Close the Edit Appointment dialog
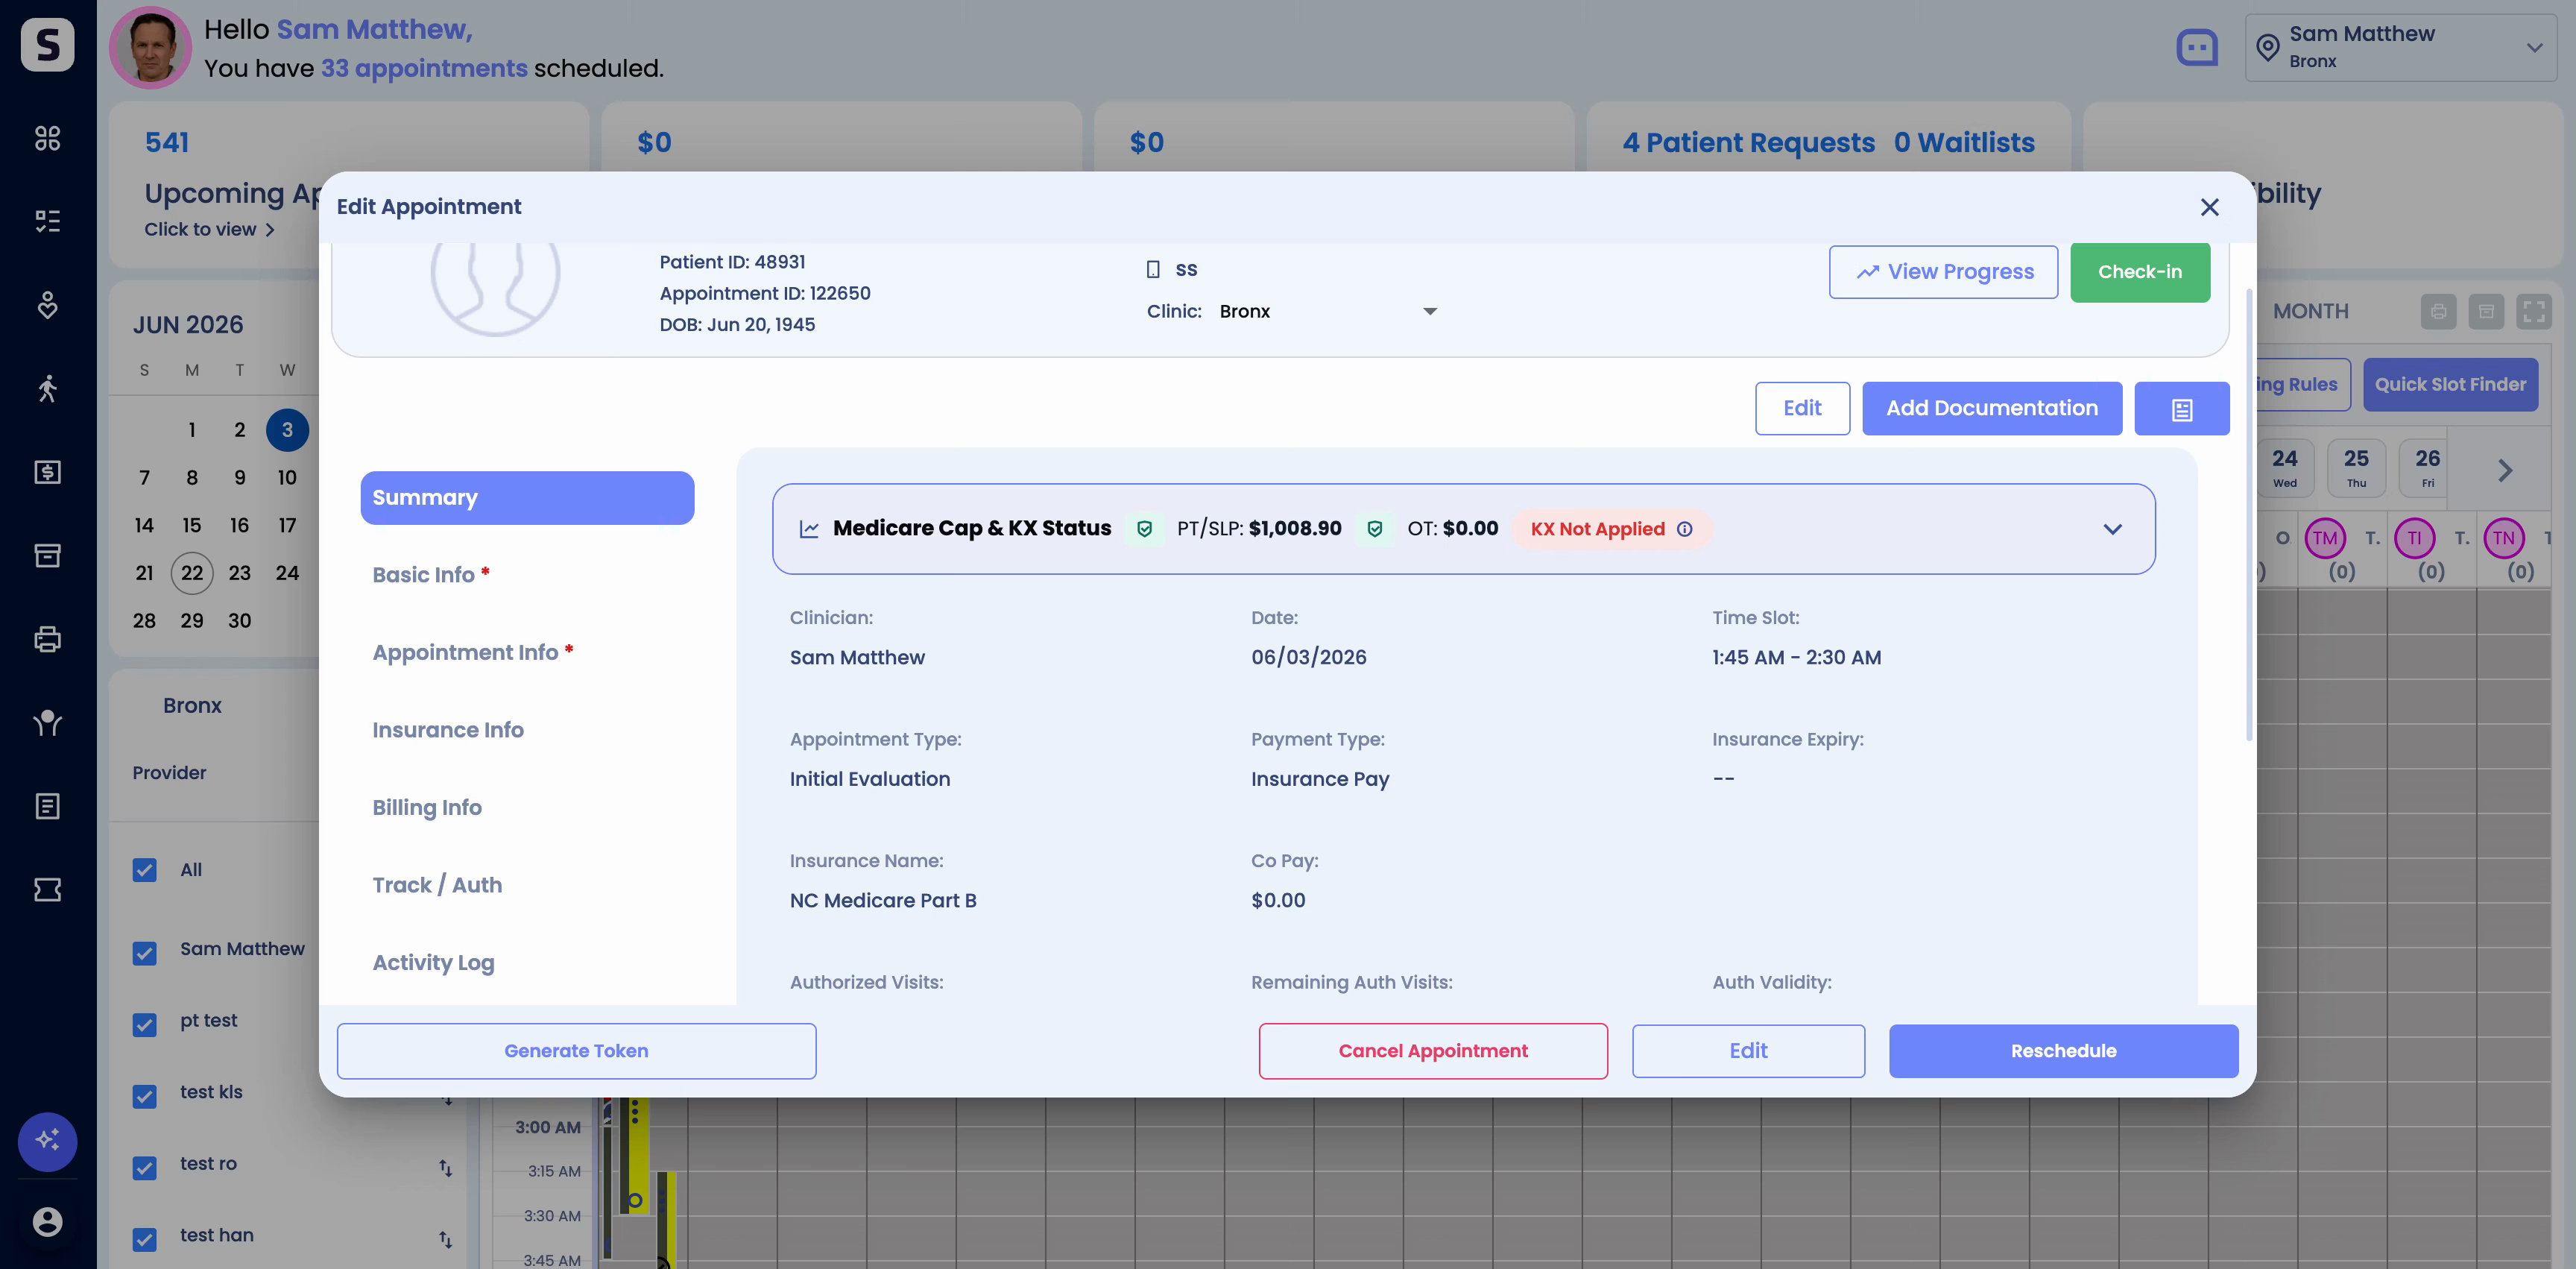This screenshot has height=1269, width=2576. pyautogui.click(x=2210, y=207)
